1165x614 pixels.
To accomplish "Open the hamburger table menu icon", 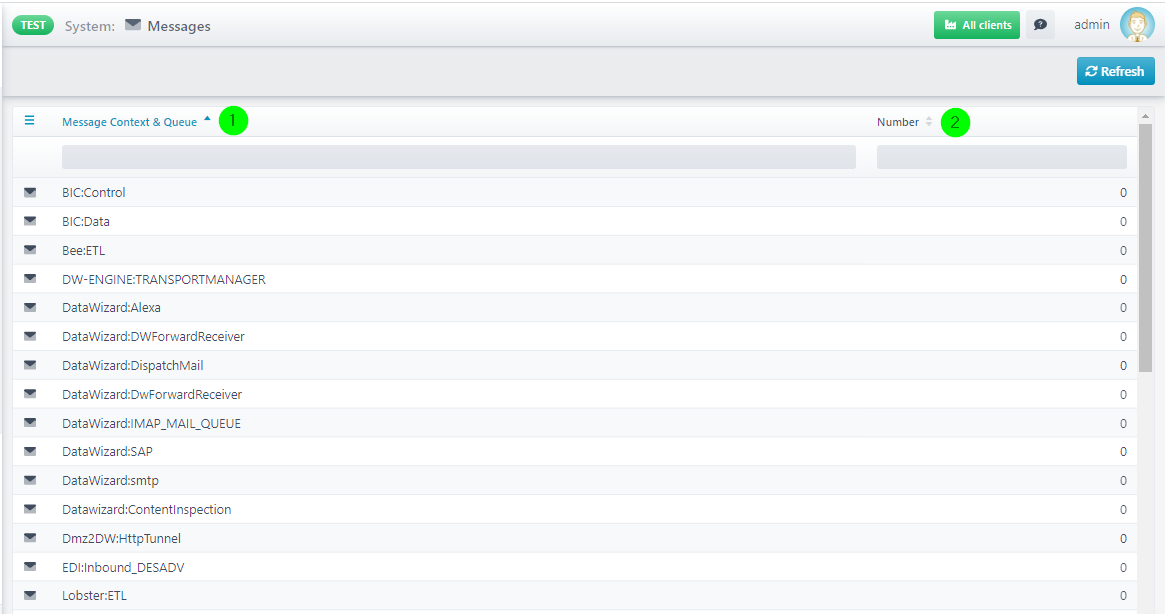I will pyautogui.click(x=29, y=121).
